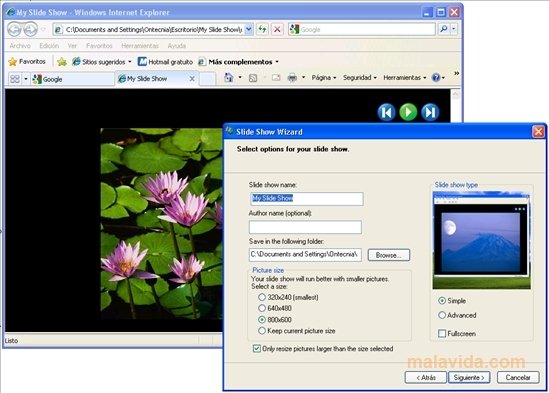Screen dimensions: 549x393
Task: Click the RSS feeds icon
Action: tap(253, 78)
